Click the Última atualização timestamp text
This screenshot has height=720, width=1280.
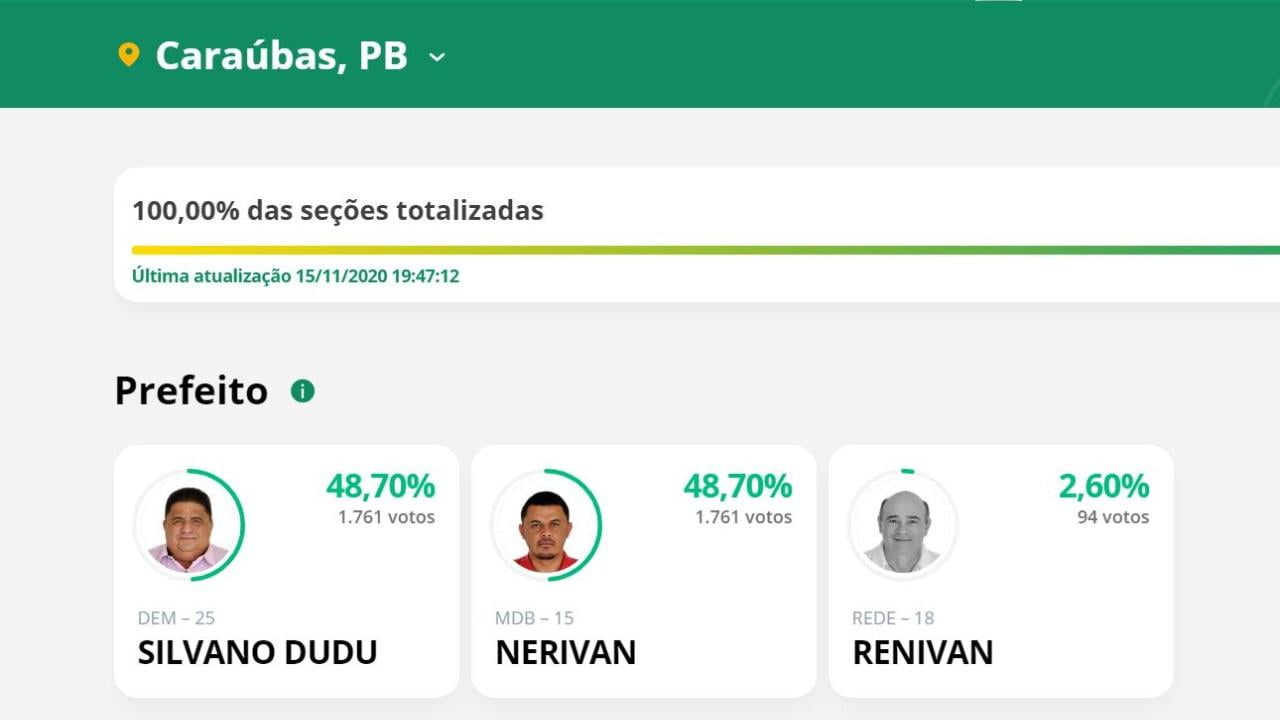295,276
